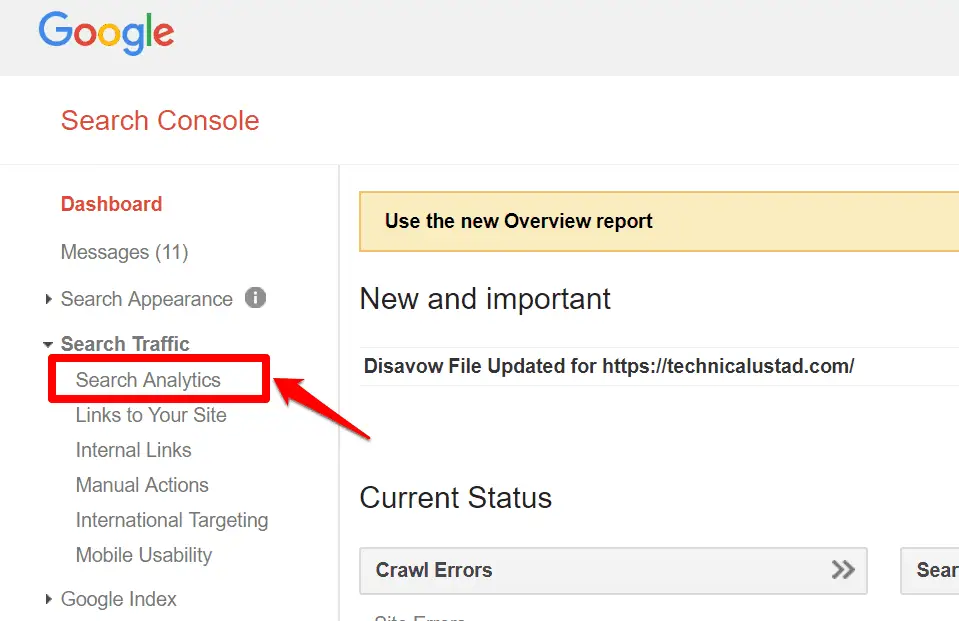Open Internal Links
Screen dimensions: 959x621
[133, 450]
